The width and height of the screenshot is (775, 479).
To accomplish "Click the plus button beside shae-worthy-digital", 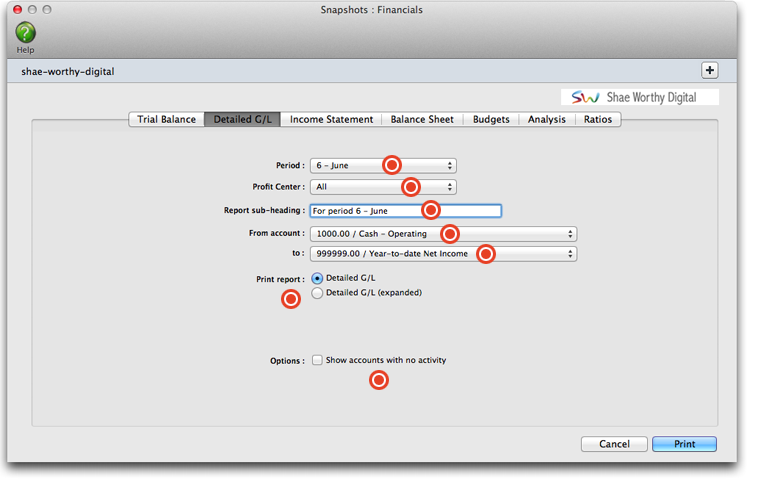I will pyautogui.click(x=710, y=70).
